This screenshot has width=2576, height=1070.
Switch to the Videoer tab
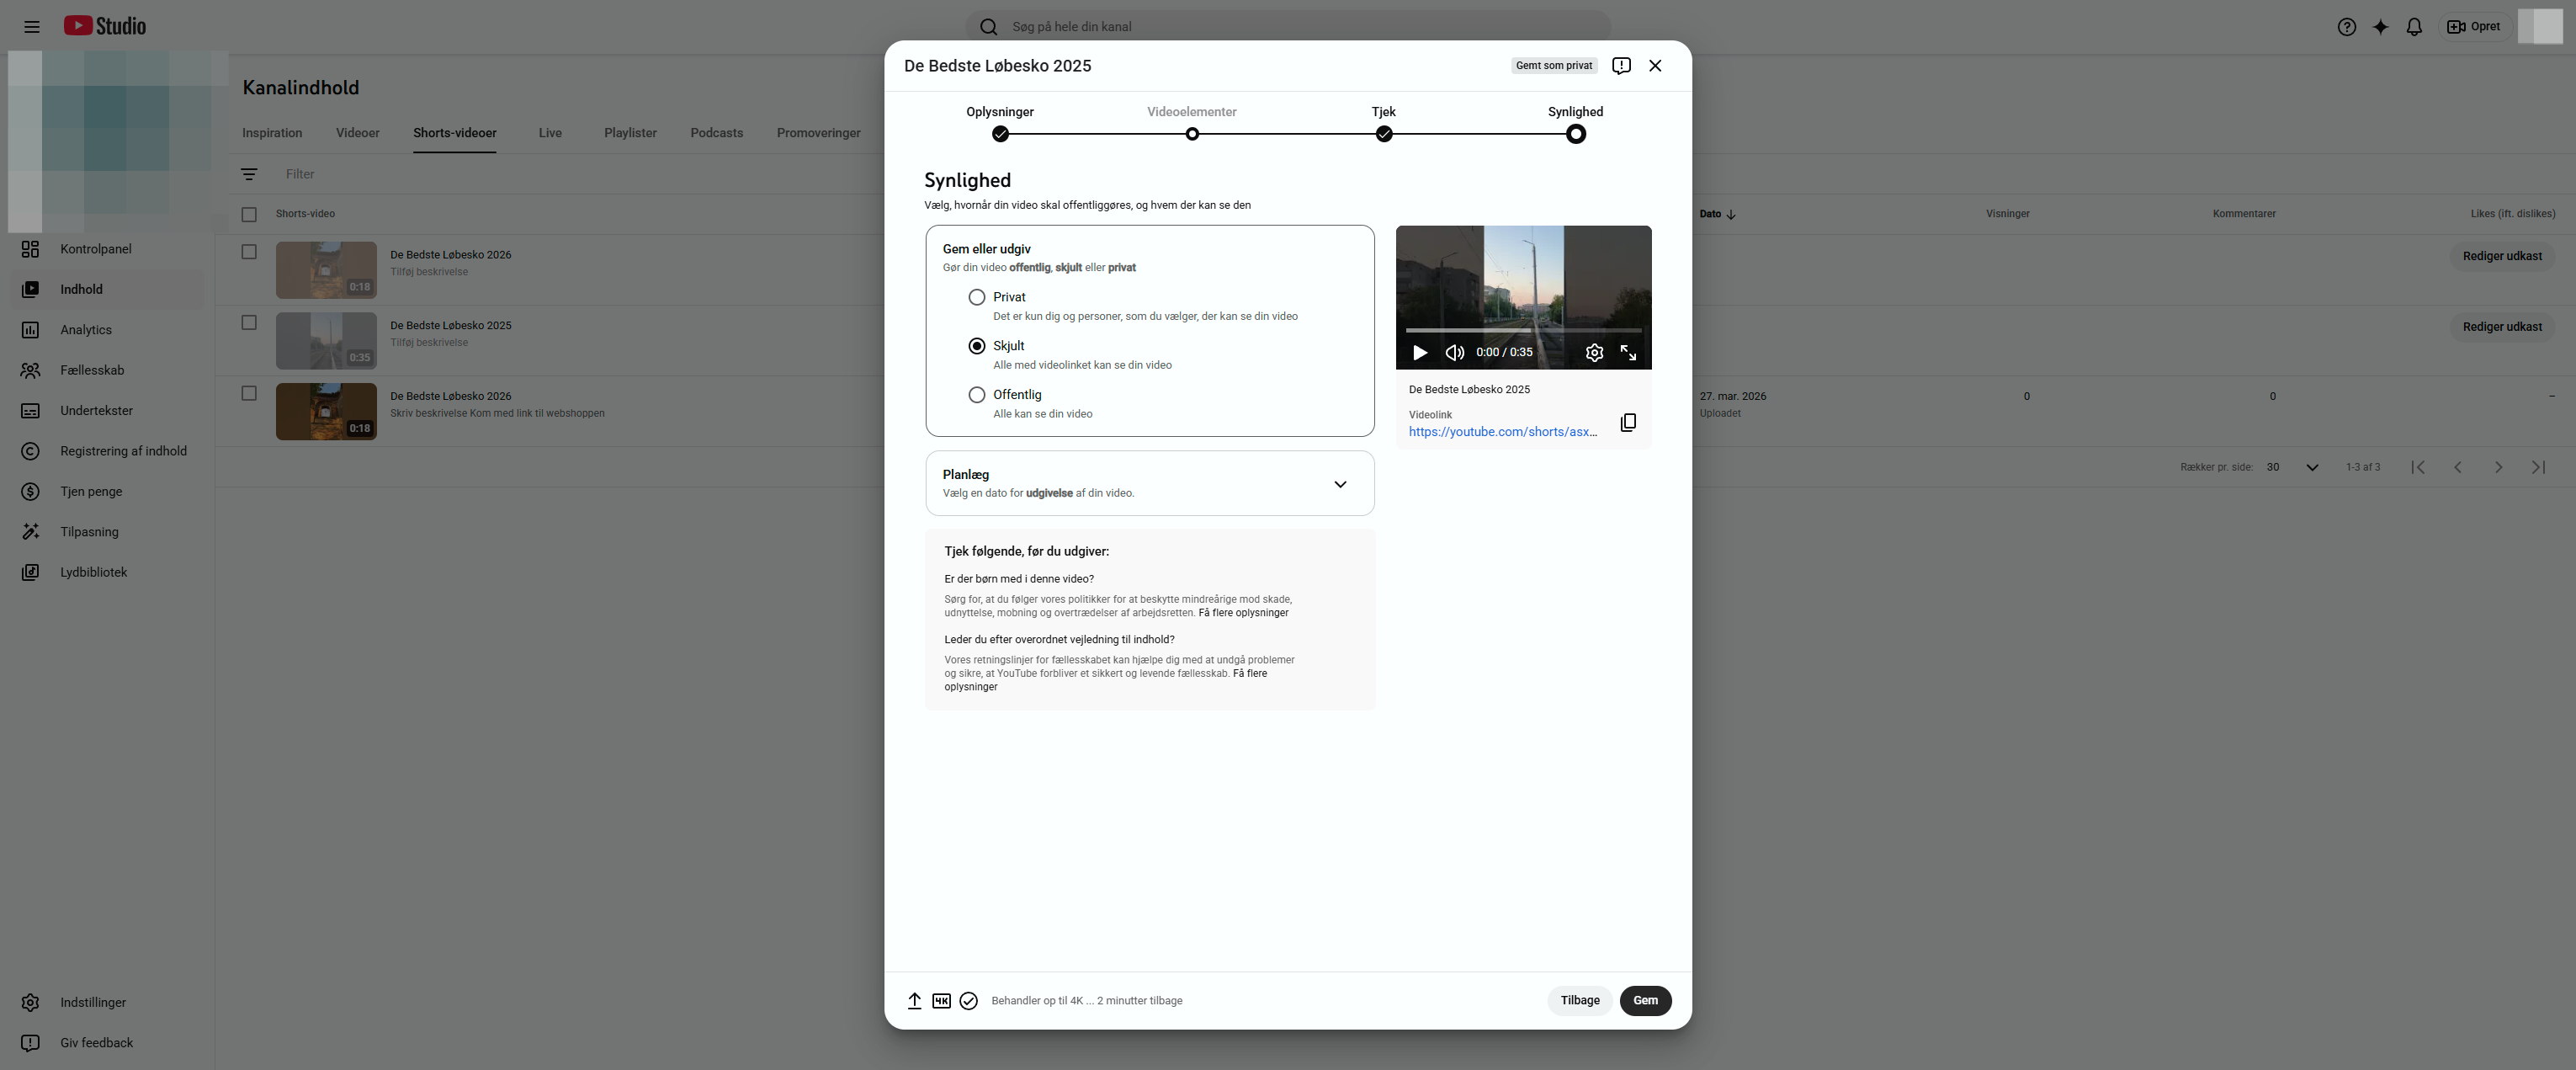(x=357, y=133)
